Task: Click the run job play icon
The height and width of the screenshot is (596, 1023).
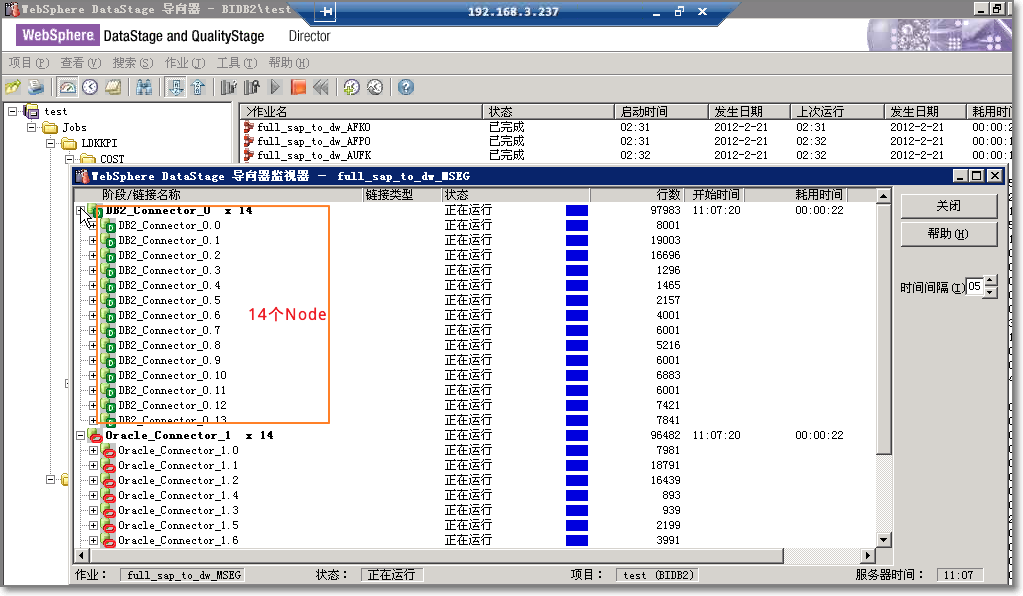Action: click(x=275, y=87)
